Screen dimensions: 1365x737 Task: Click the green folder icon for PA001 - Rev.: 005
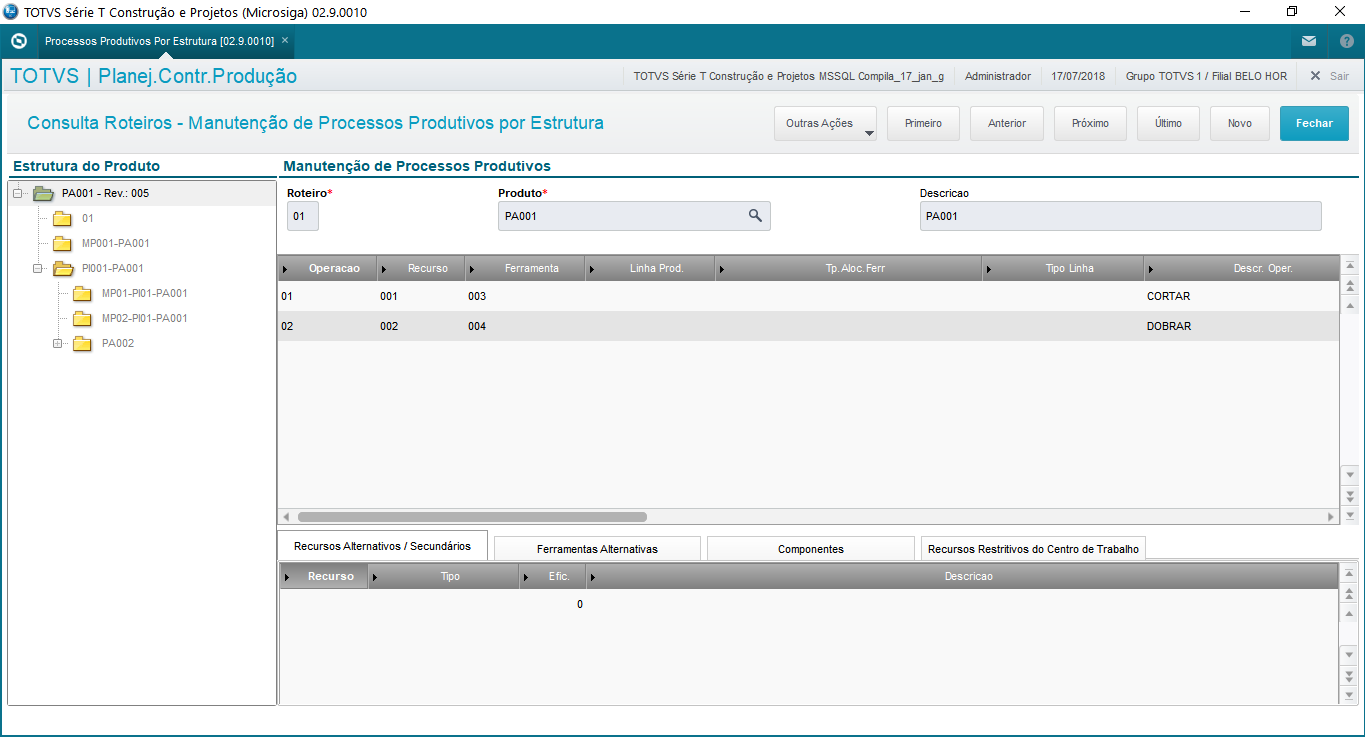(x=43, y=193)
